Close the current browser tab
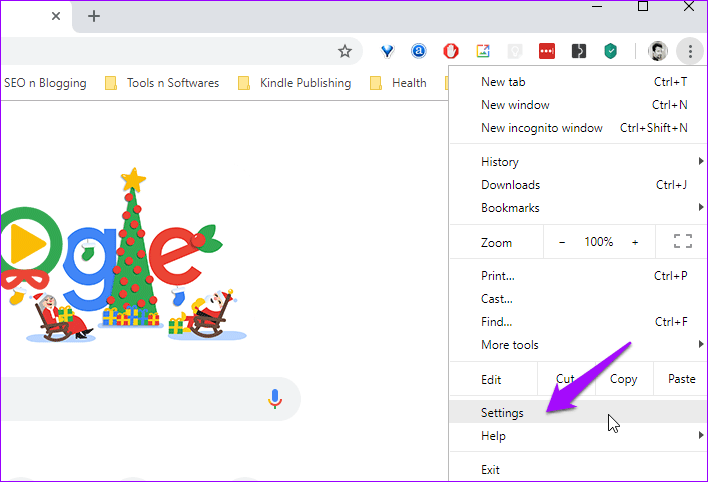The width and height of the screenshot is (708, 482). point(56,16)
